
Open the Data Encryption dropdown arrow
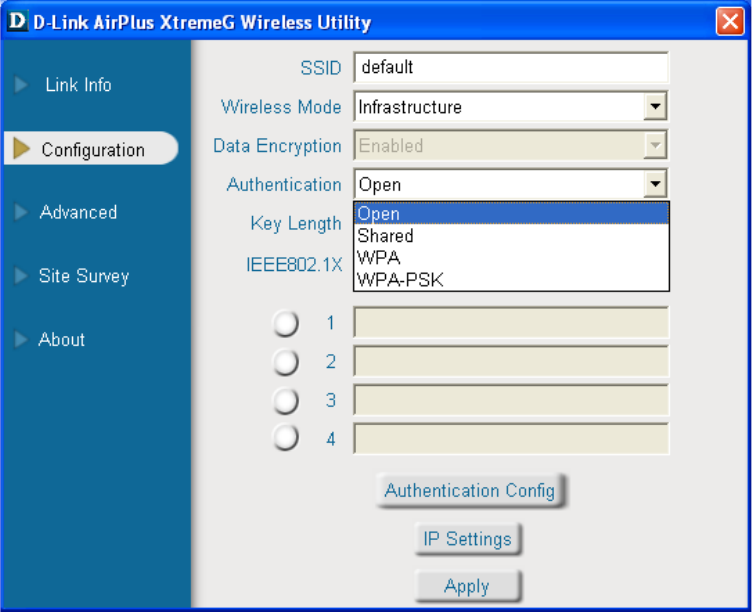(x=655, y=145)
